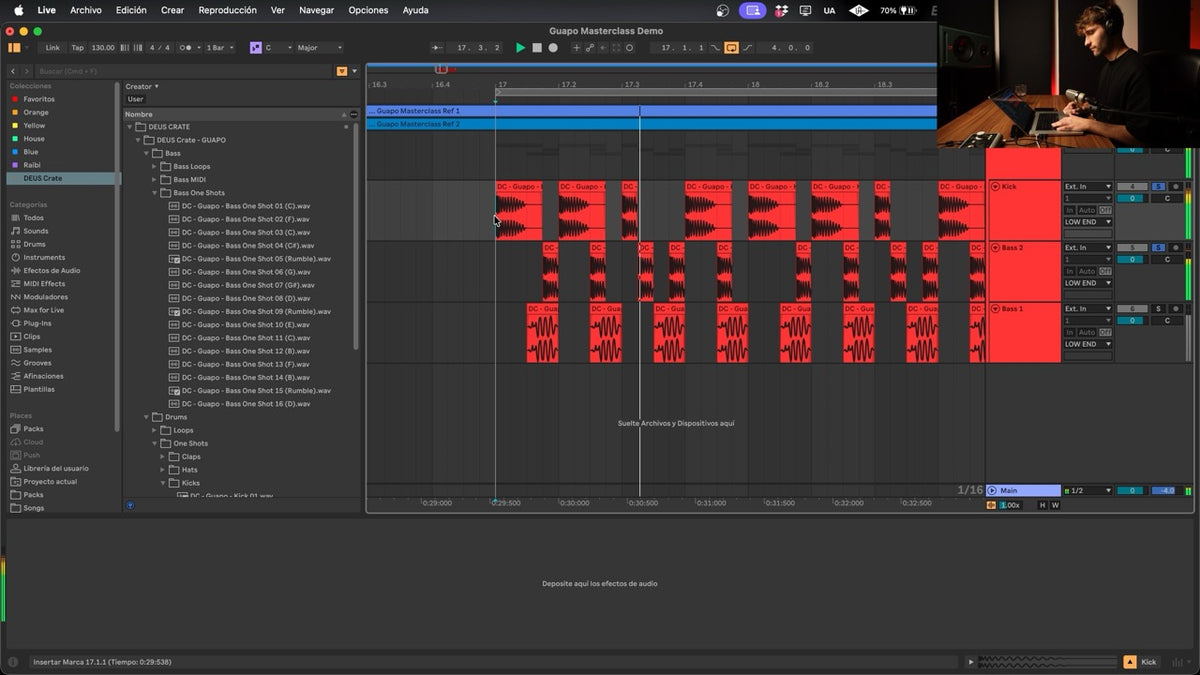
Task: Open the Instruments category
Action: [x=44, y=257]
